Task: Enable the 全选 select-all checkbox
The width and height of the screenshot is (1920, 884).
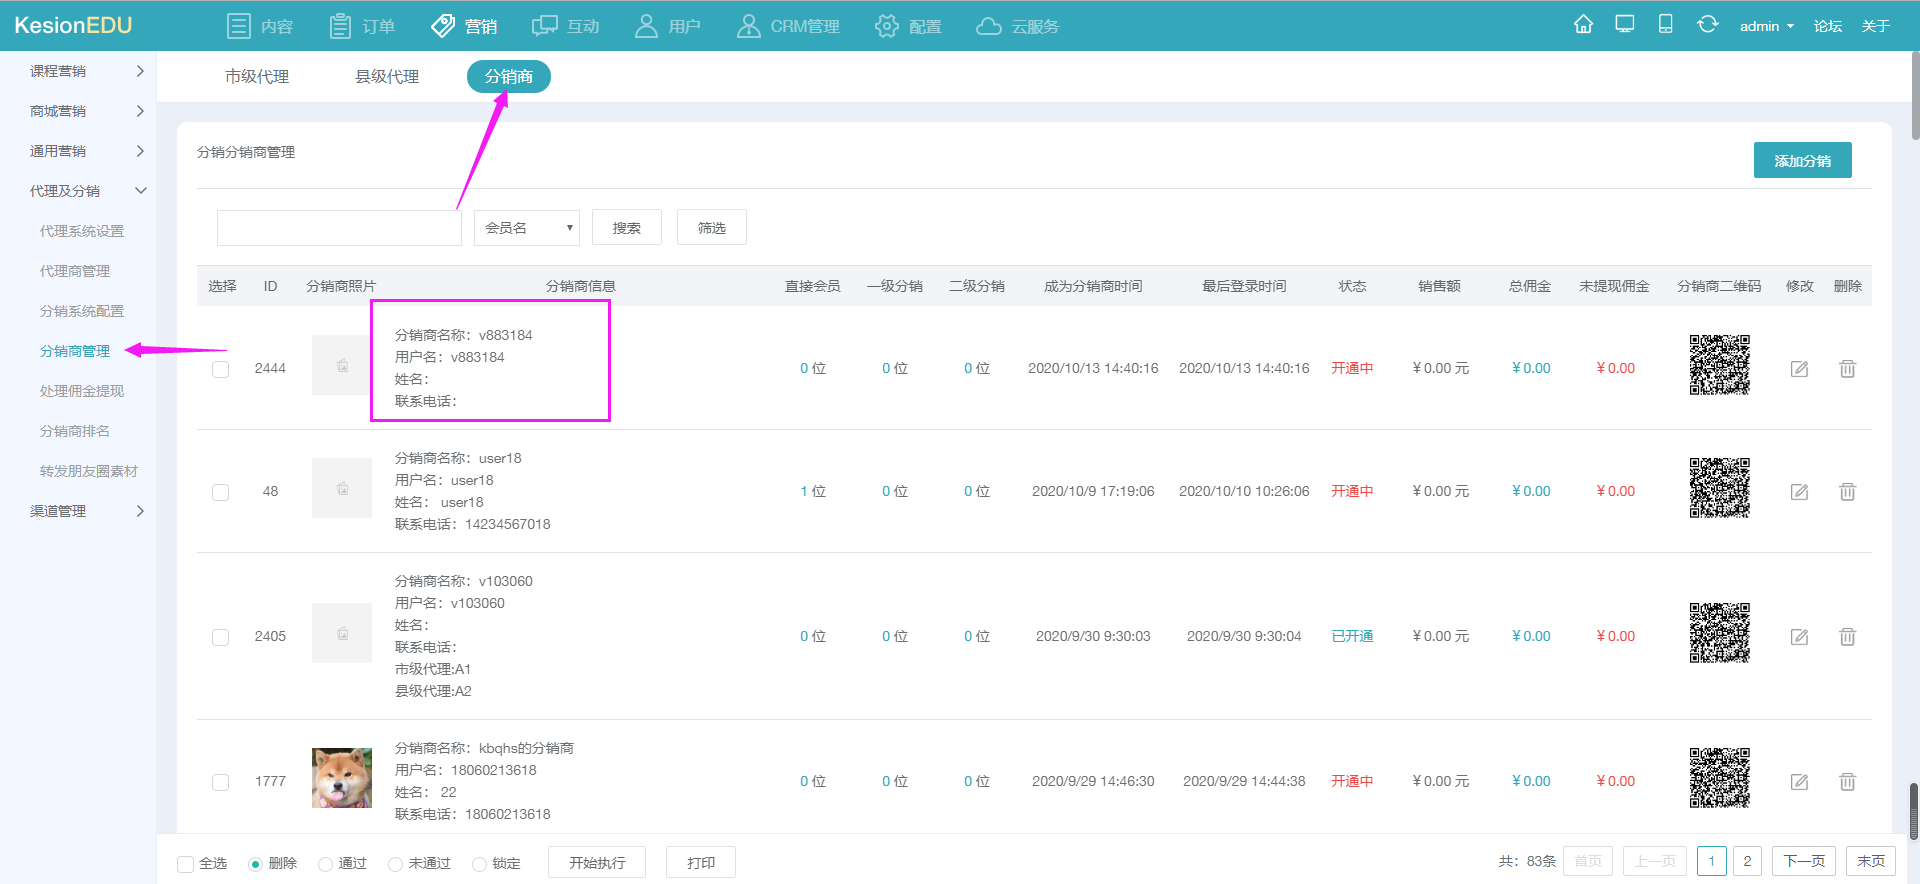Action: (185, 864)
